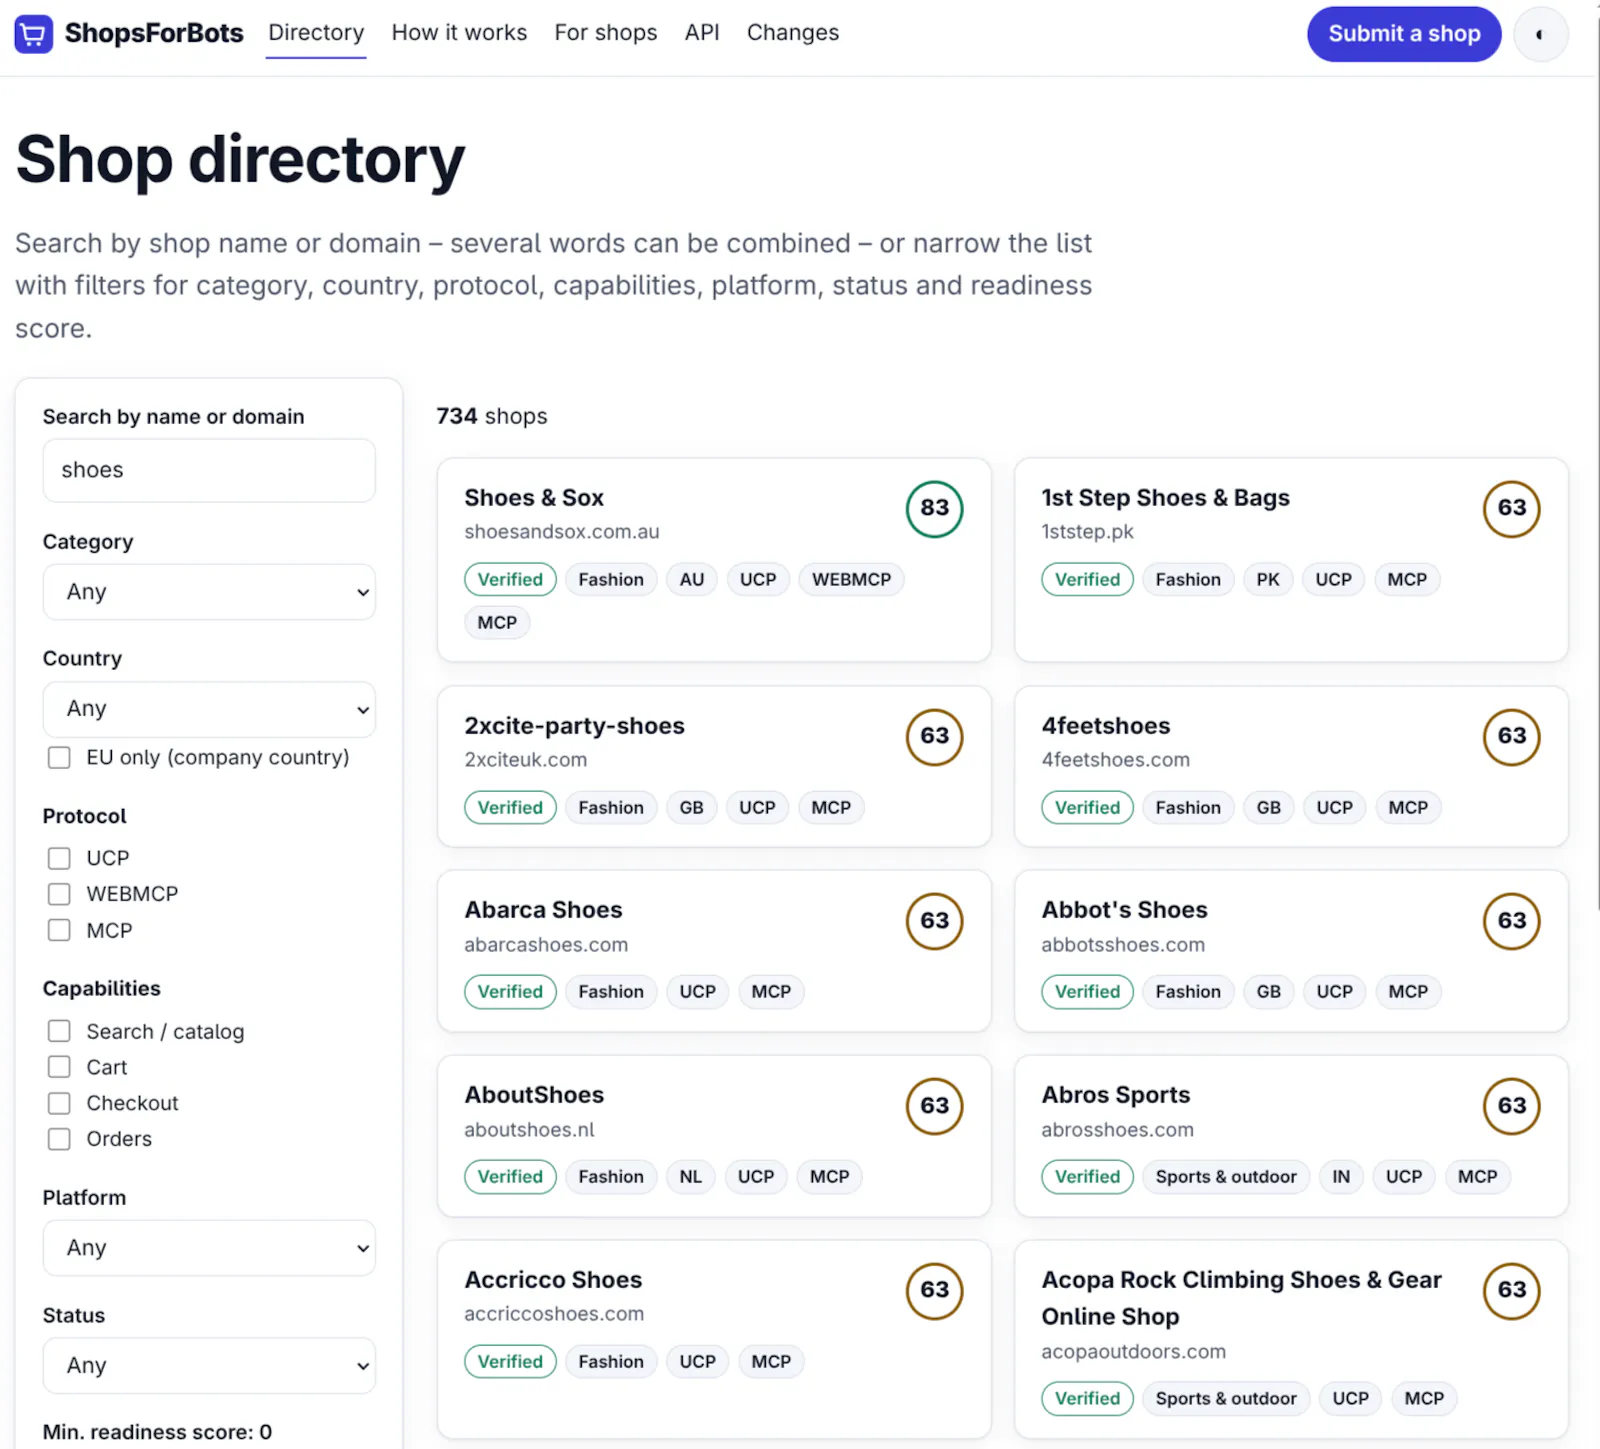Open Acopa Rock Climbing Shoes & Gear title
The width and height of the screenshot is (1600, 1449).
click(1241, 1298)
